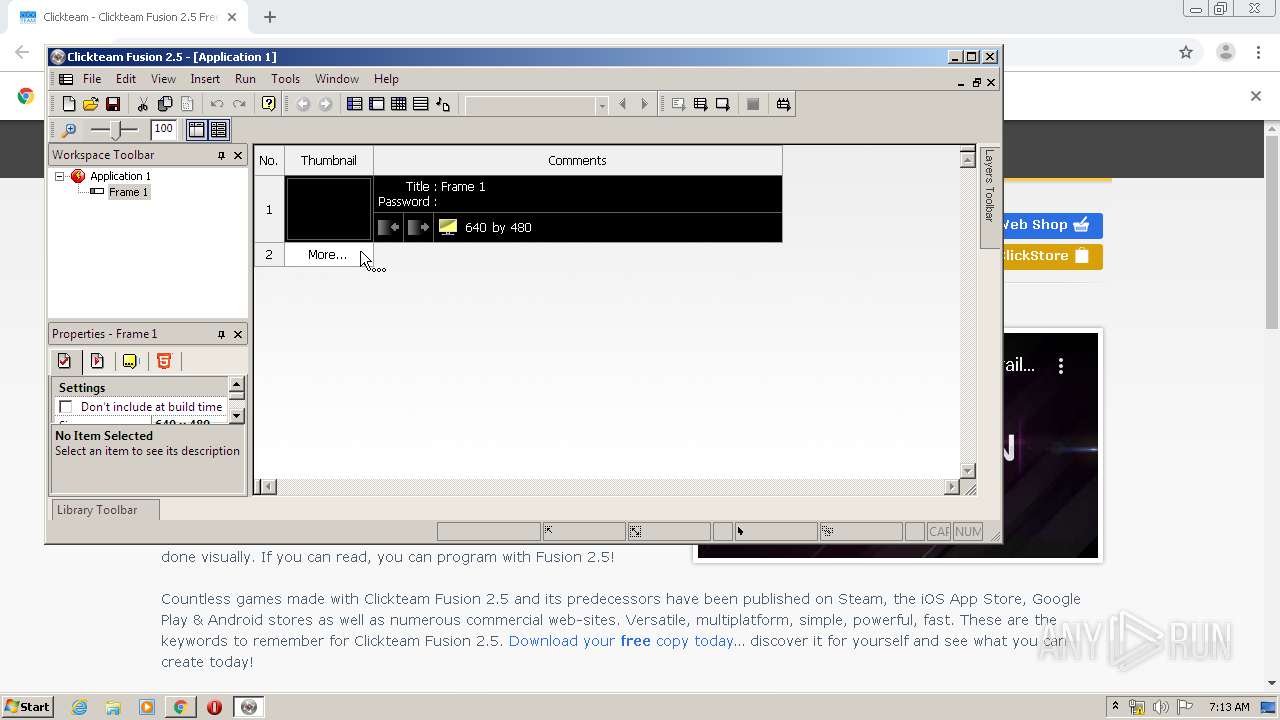Undo the last action
1280x720 pixels.
(217, 104)
